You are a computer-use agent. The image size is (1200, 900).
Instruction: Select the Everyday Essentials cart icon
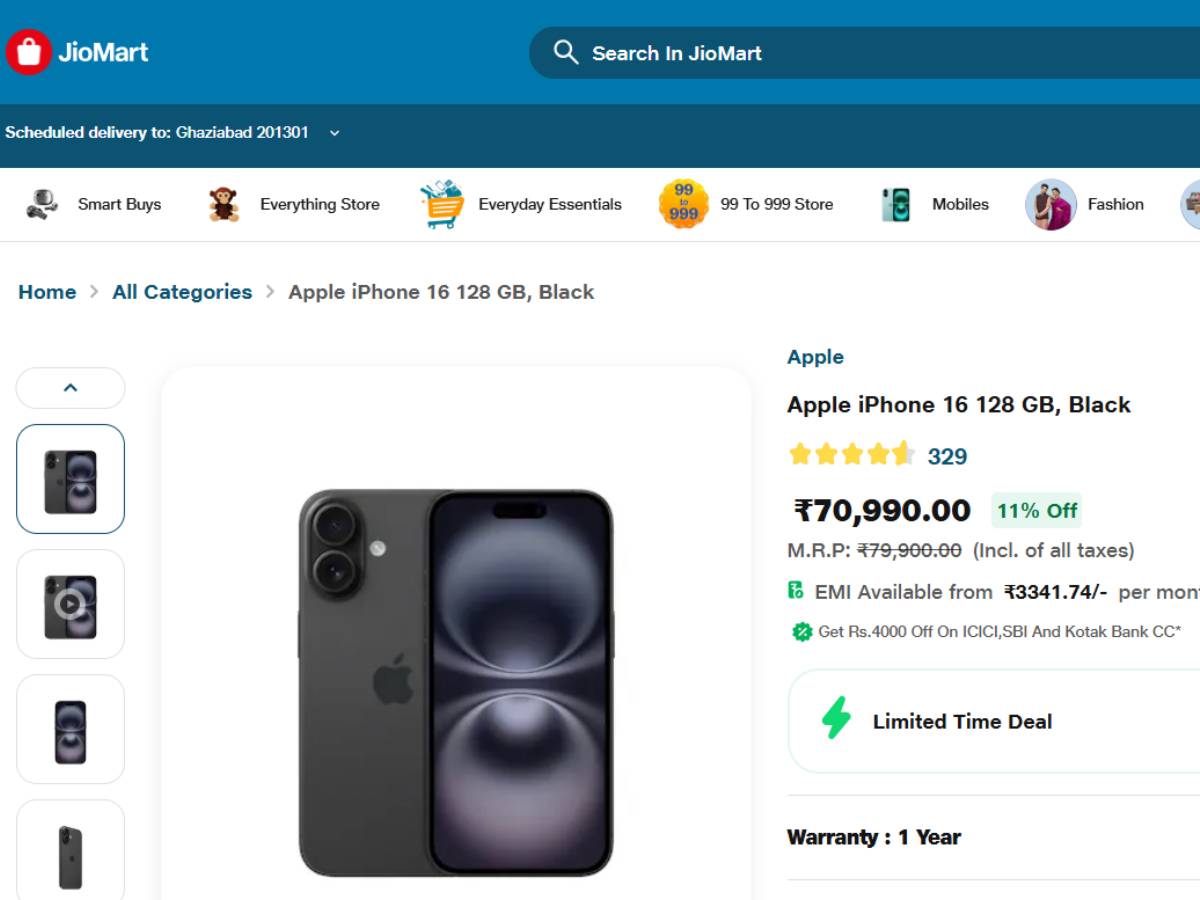tap(442, 204)
